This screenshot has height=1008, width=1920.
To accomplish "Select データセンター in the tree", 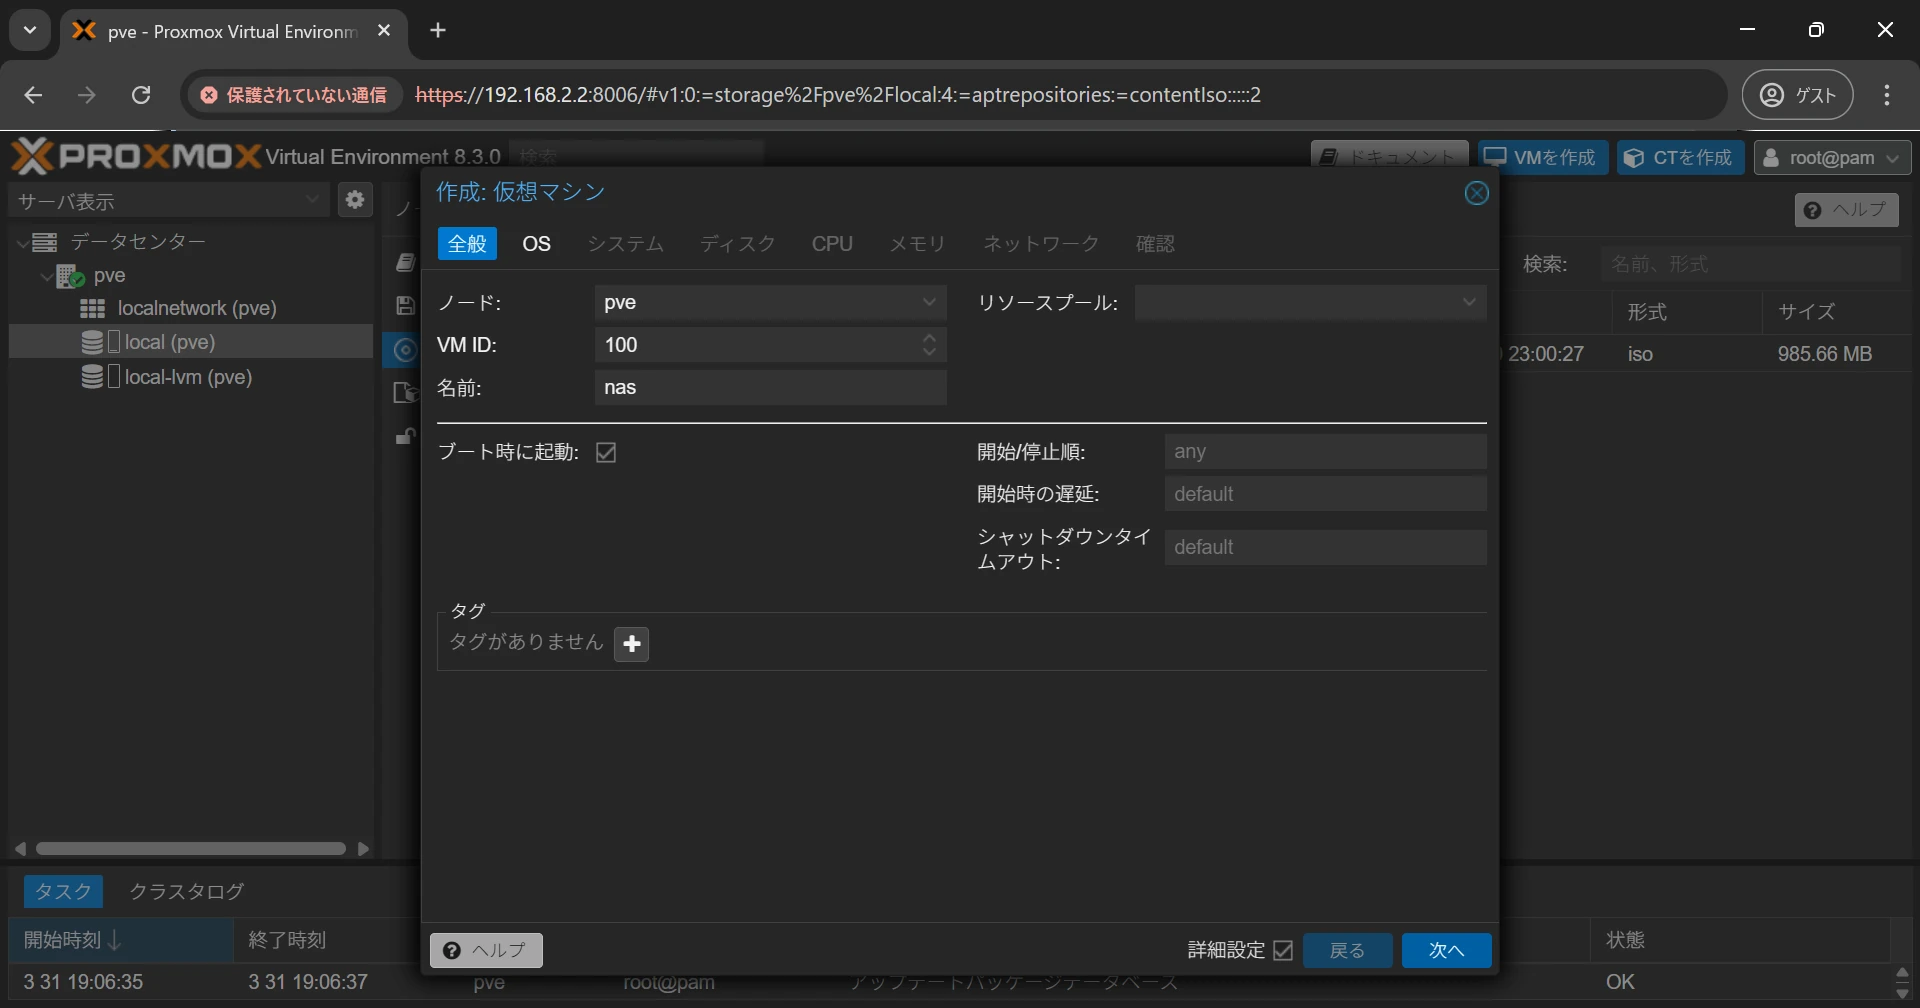I will pos(137,242).
